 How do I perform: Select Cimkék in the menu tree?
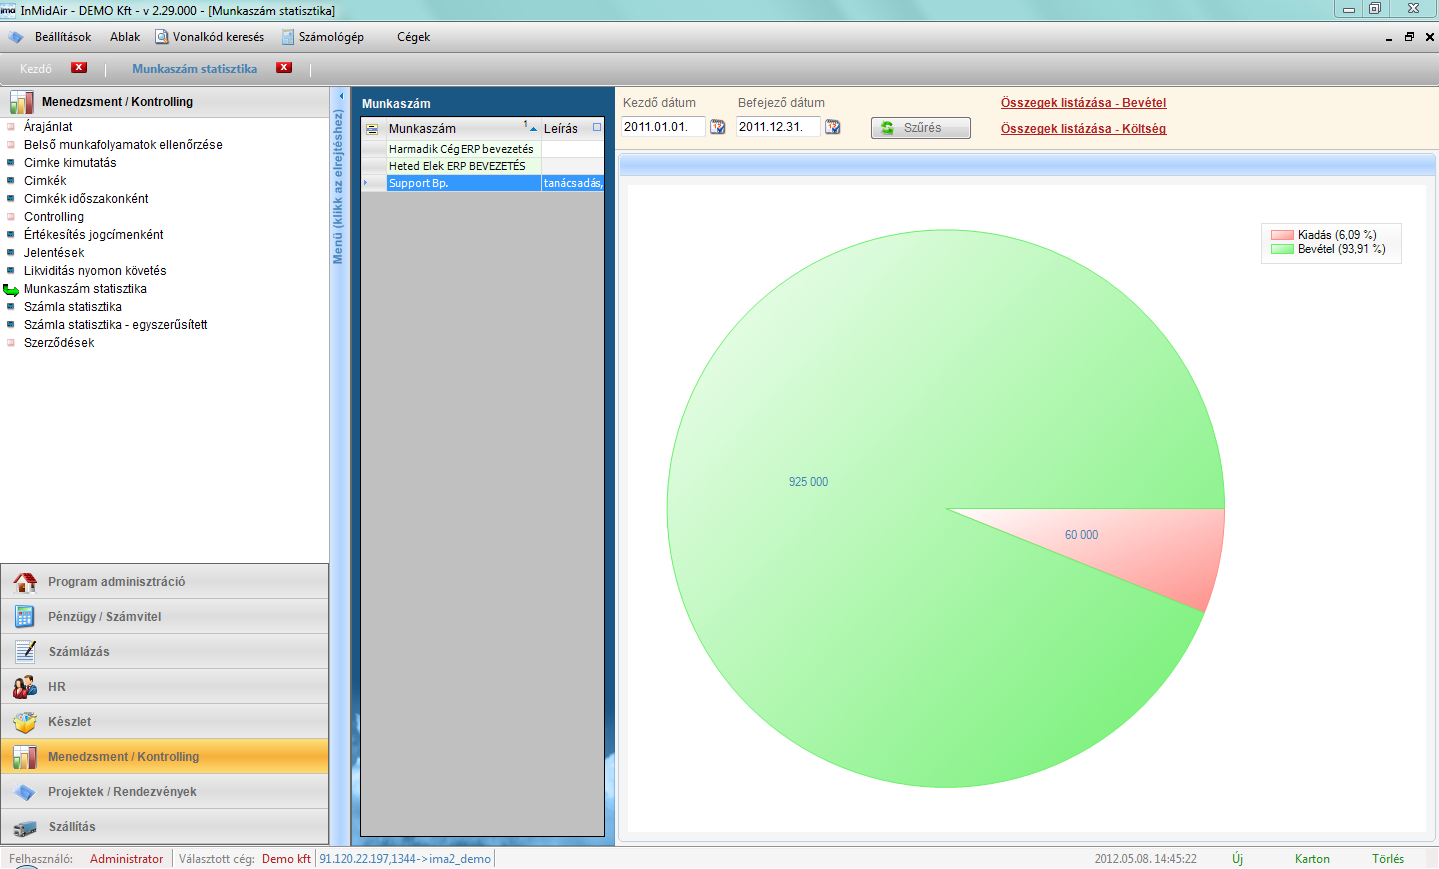coord(45,181)
